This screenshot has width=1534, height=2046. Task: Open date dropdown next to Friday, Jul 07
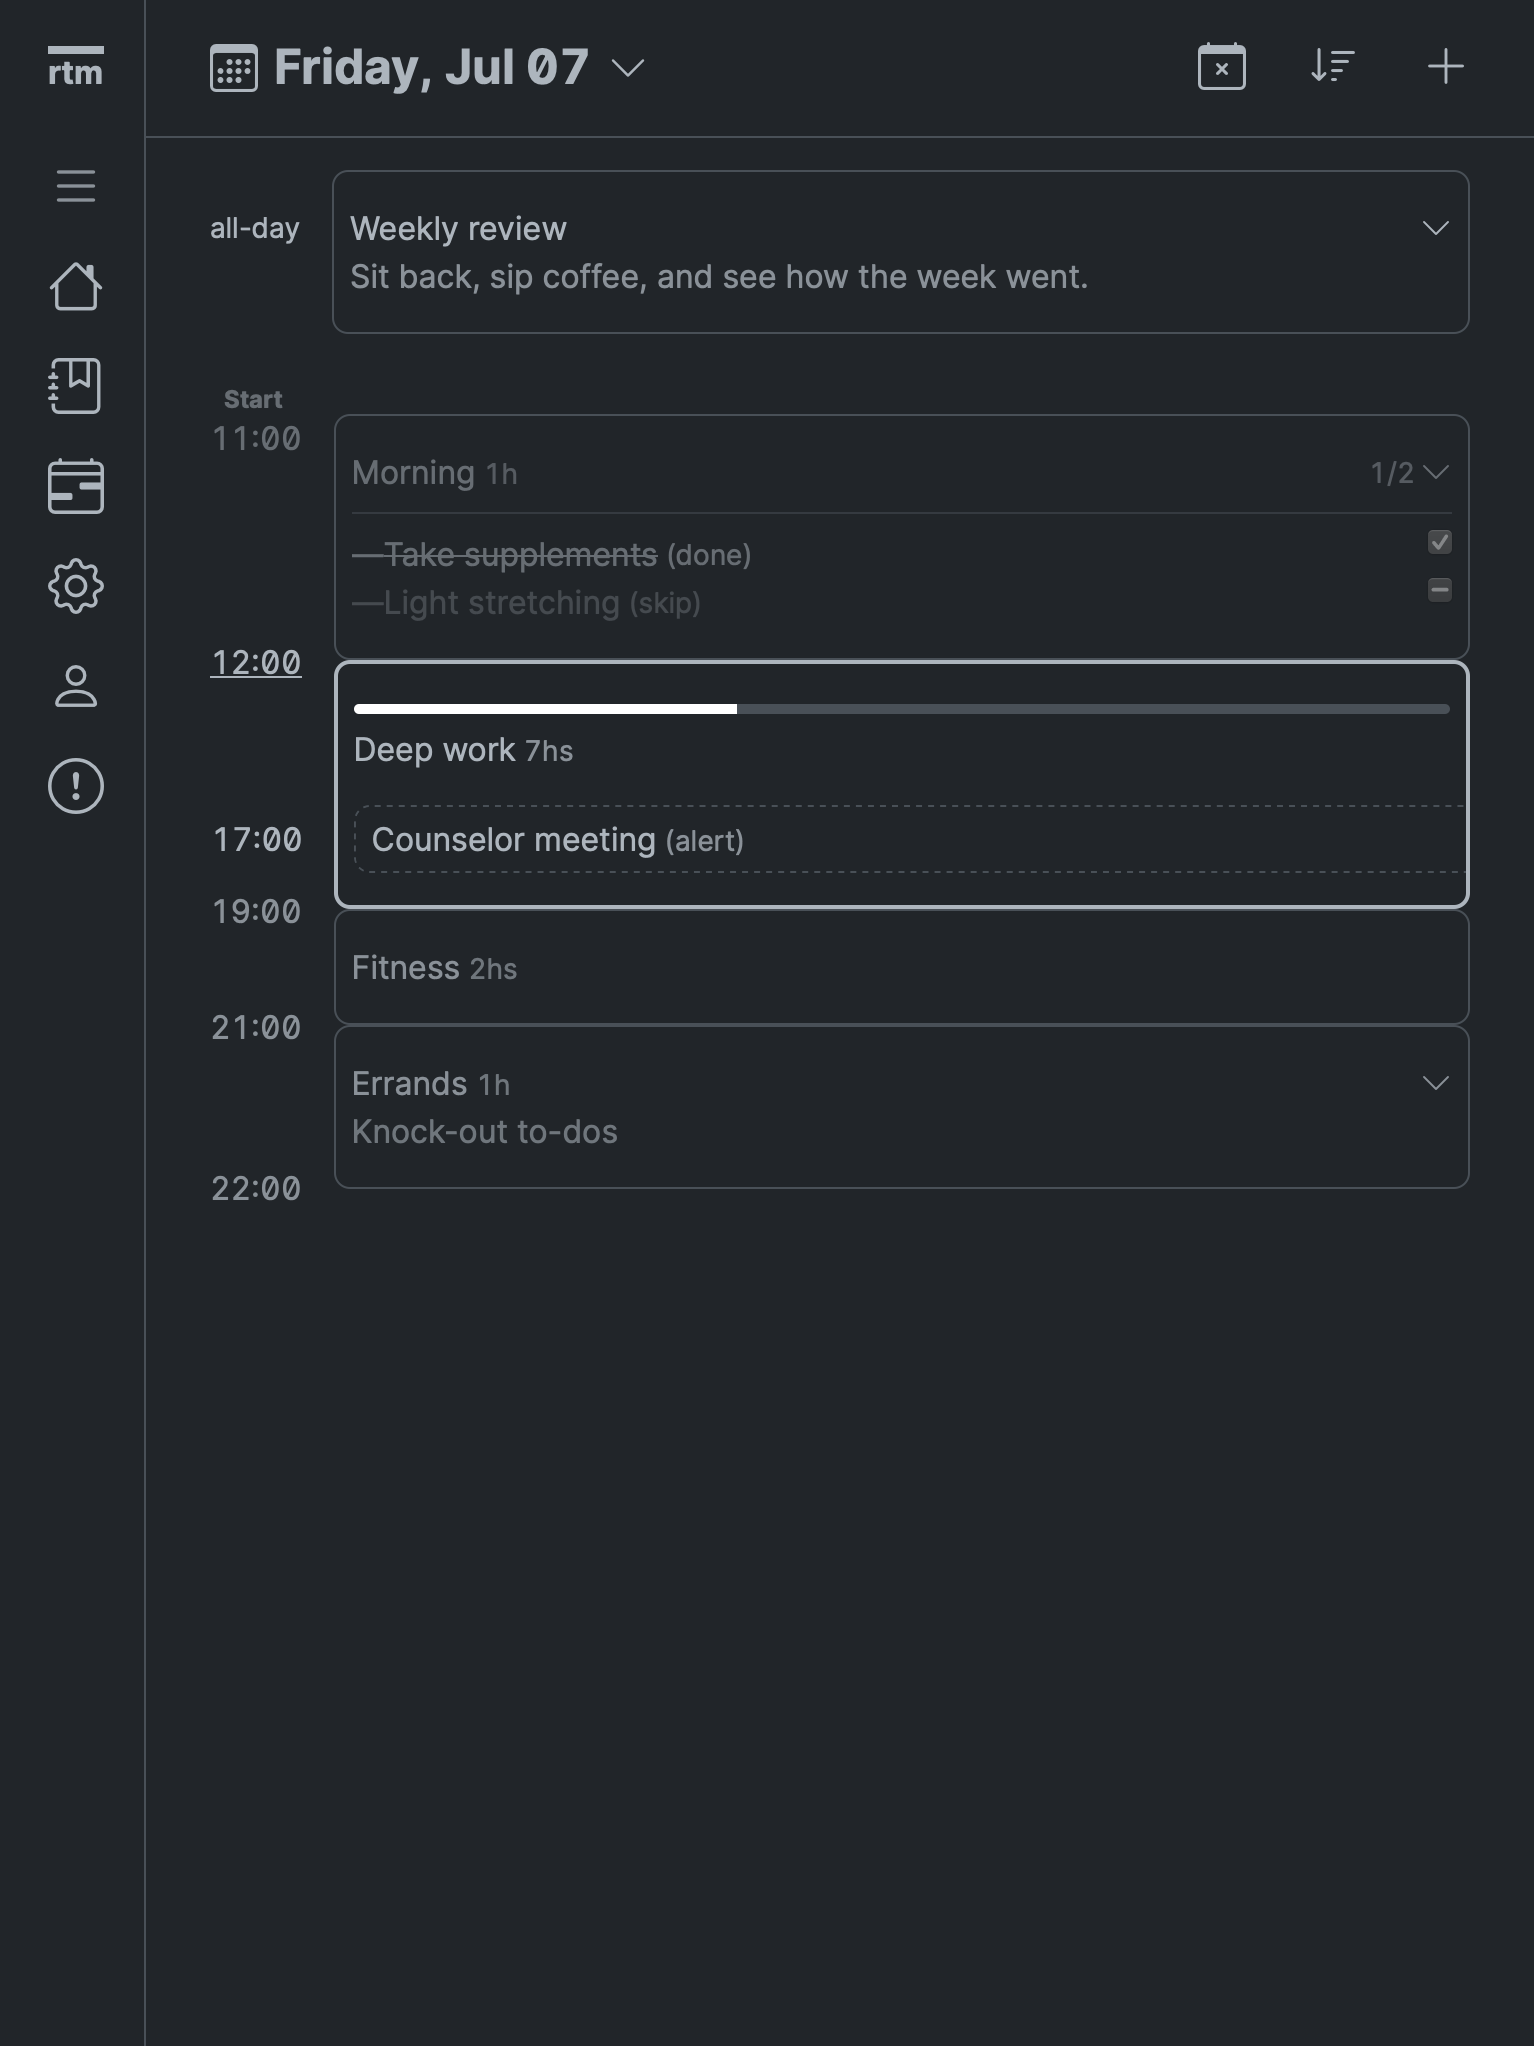point(628,68)
